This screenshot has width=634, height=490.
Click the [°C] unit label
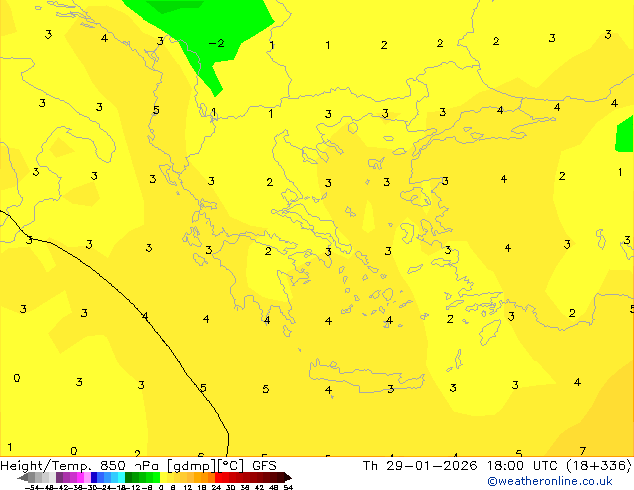coord(231,466)
